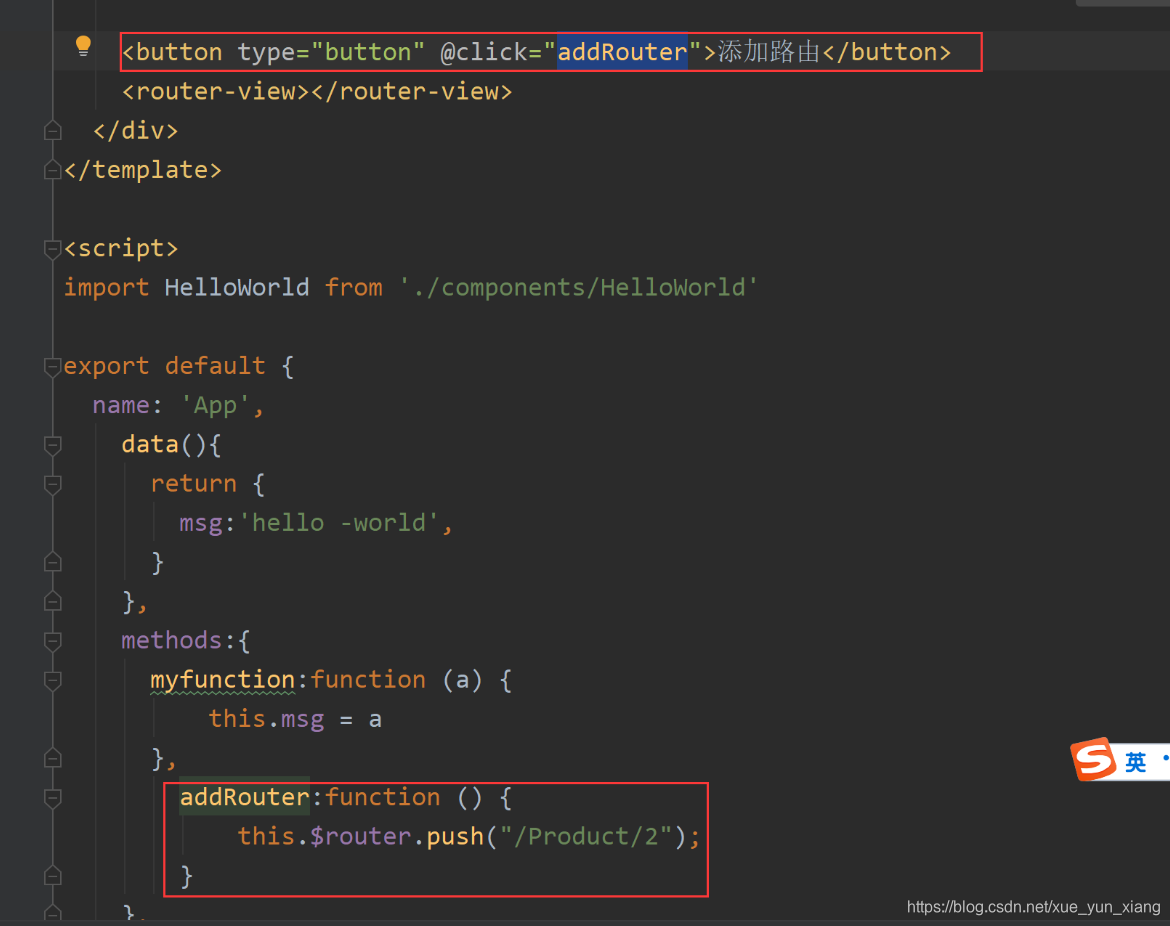Click the 'hello -world' string
The height and width of the screenshot is (926, 1170).
tap(338, 523)
